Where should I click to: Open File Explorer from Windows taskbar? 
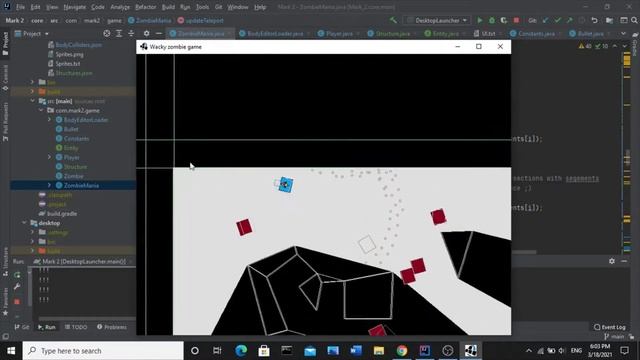click(379, 350)
